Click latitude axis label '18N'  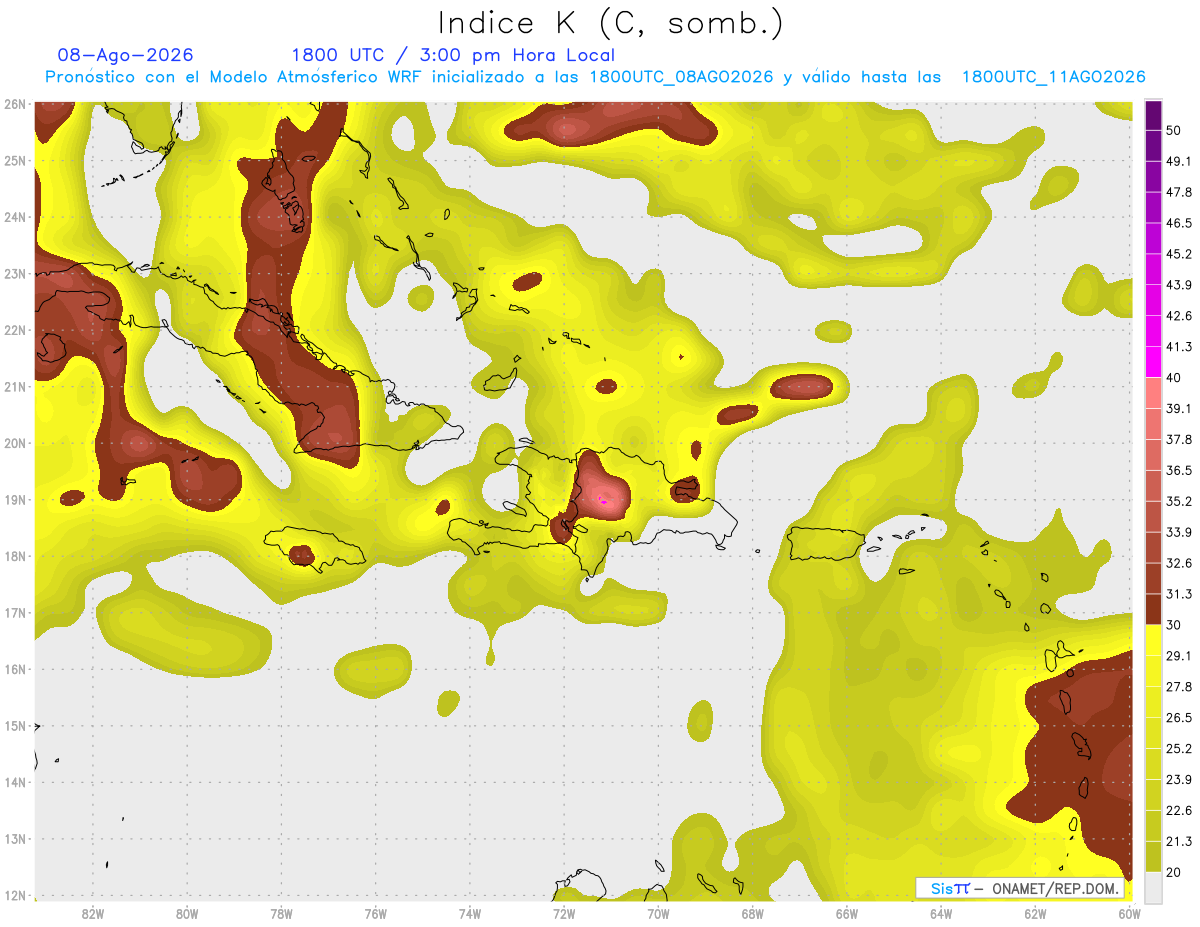(15, 556)
